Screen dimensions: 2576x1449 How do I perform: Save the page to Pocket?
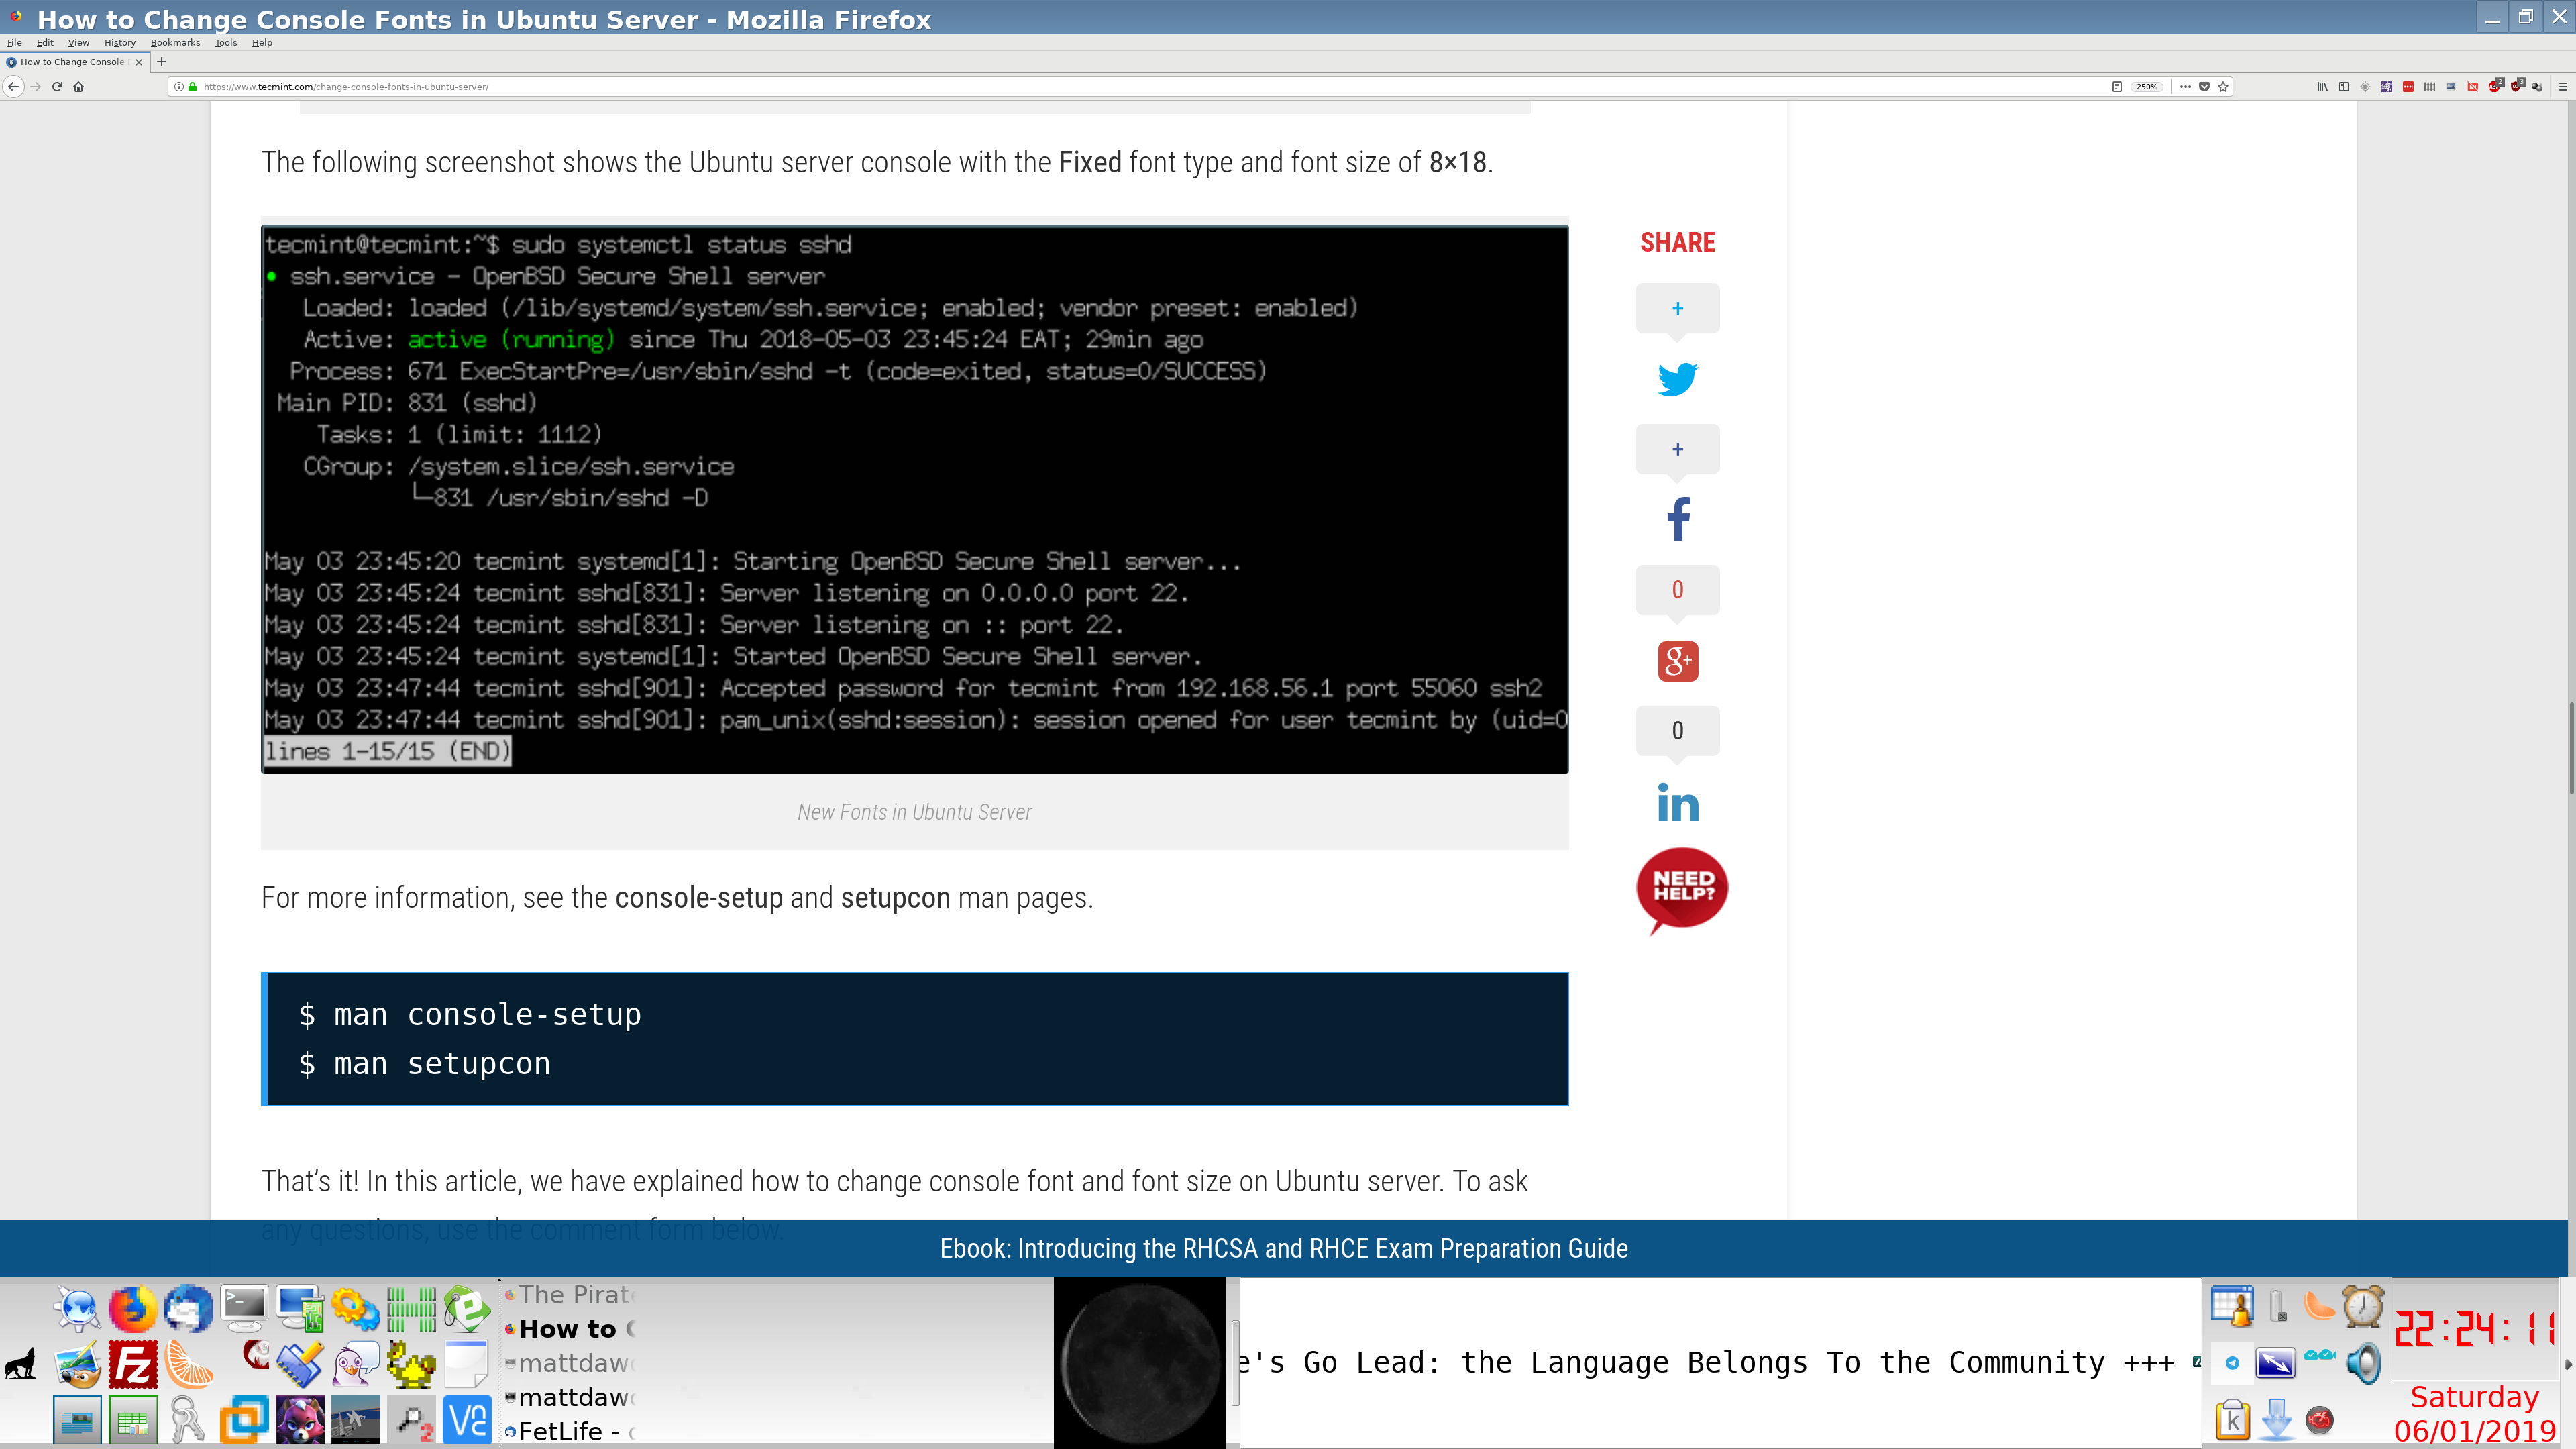coord(2204,86)
